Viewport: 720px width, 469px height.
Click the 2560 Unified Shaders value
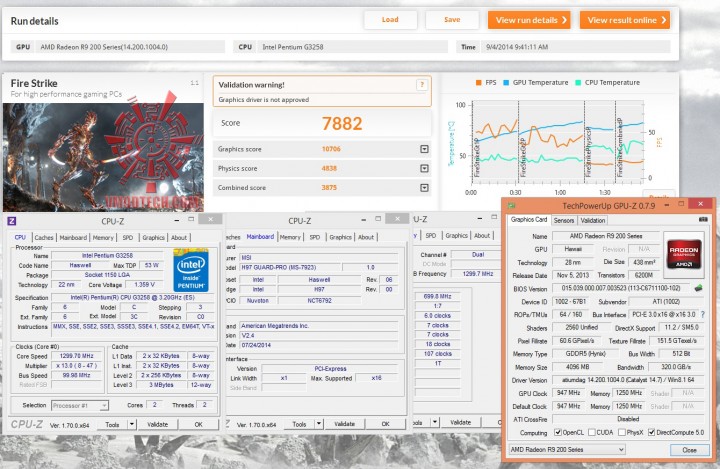pos(582,328)
